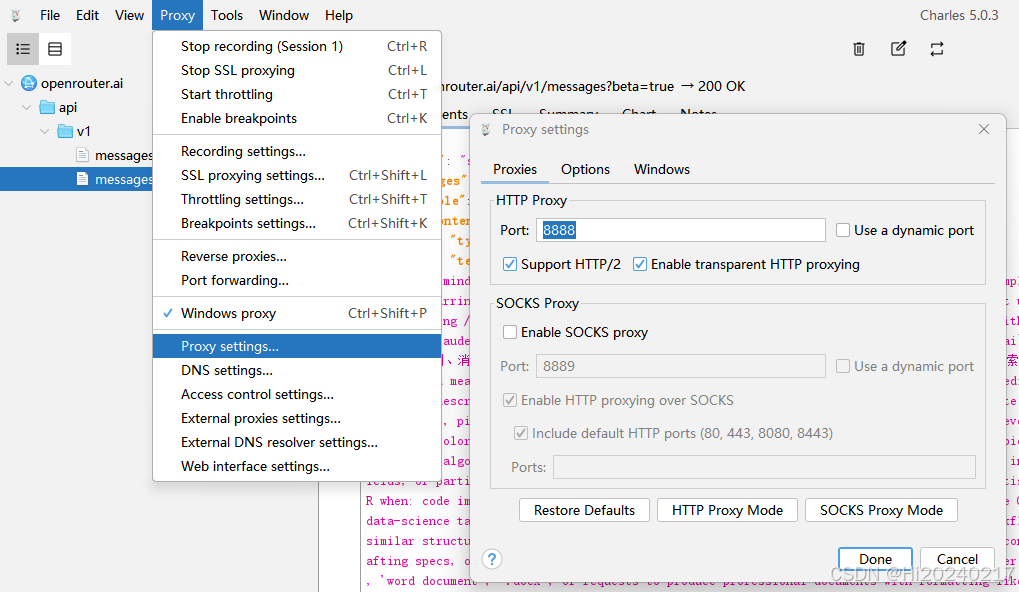The width and height of the screenshot is (1019, 592).
Task: Select the api folder icon
Action: click(47, 107)
